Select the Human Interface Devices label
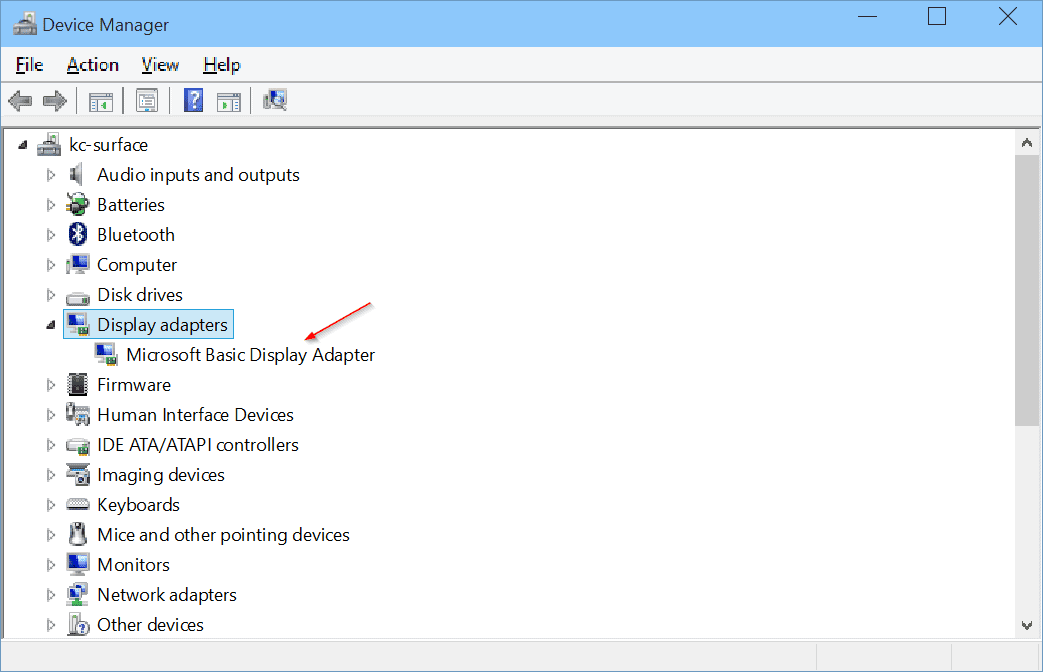The image size is (1043, 672). (196, 415)
